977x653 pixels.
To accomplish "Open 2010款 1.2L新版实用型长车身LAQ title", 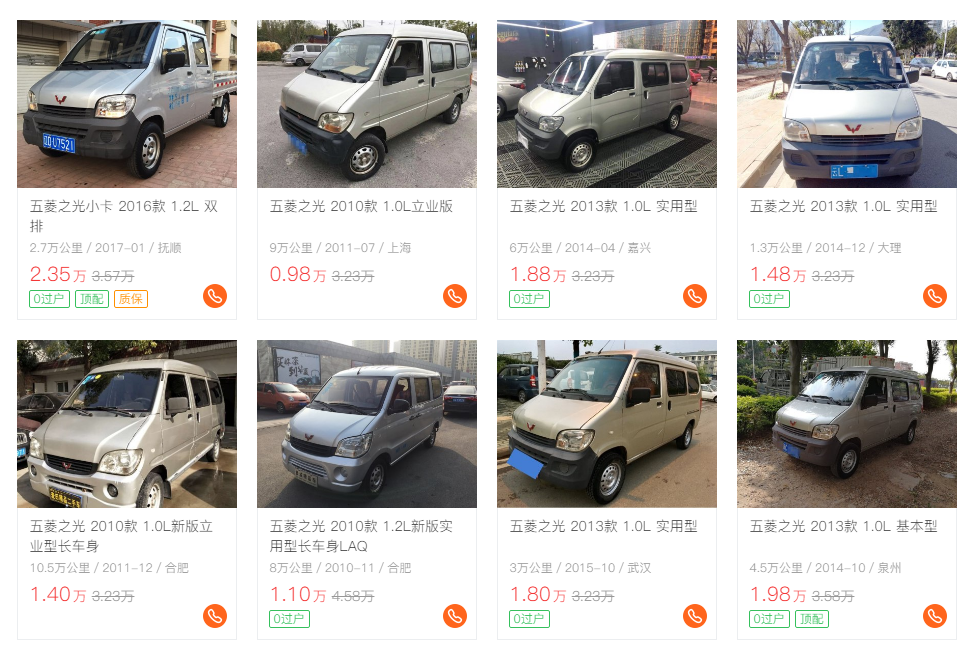I will coord(361,536).
